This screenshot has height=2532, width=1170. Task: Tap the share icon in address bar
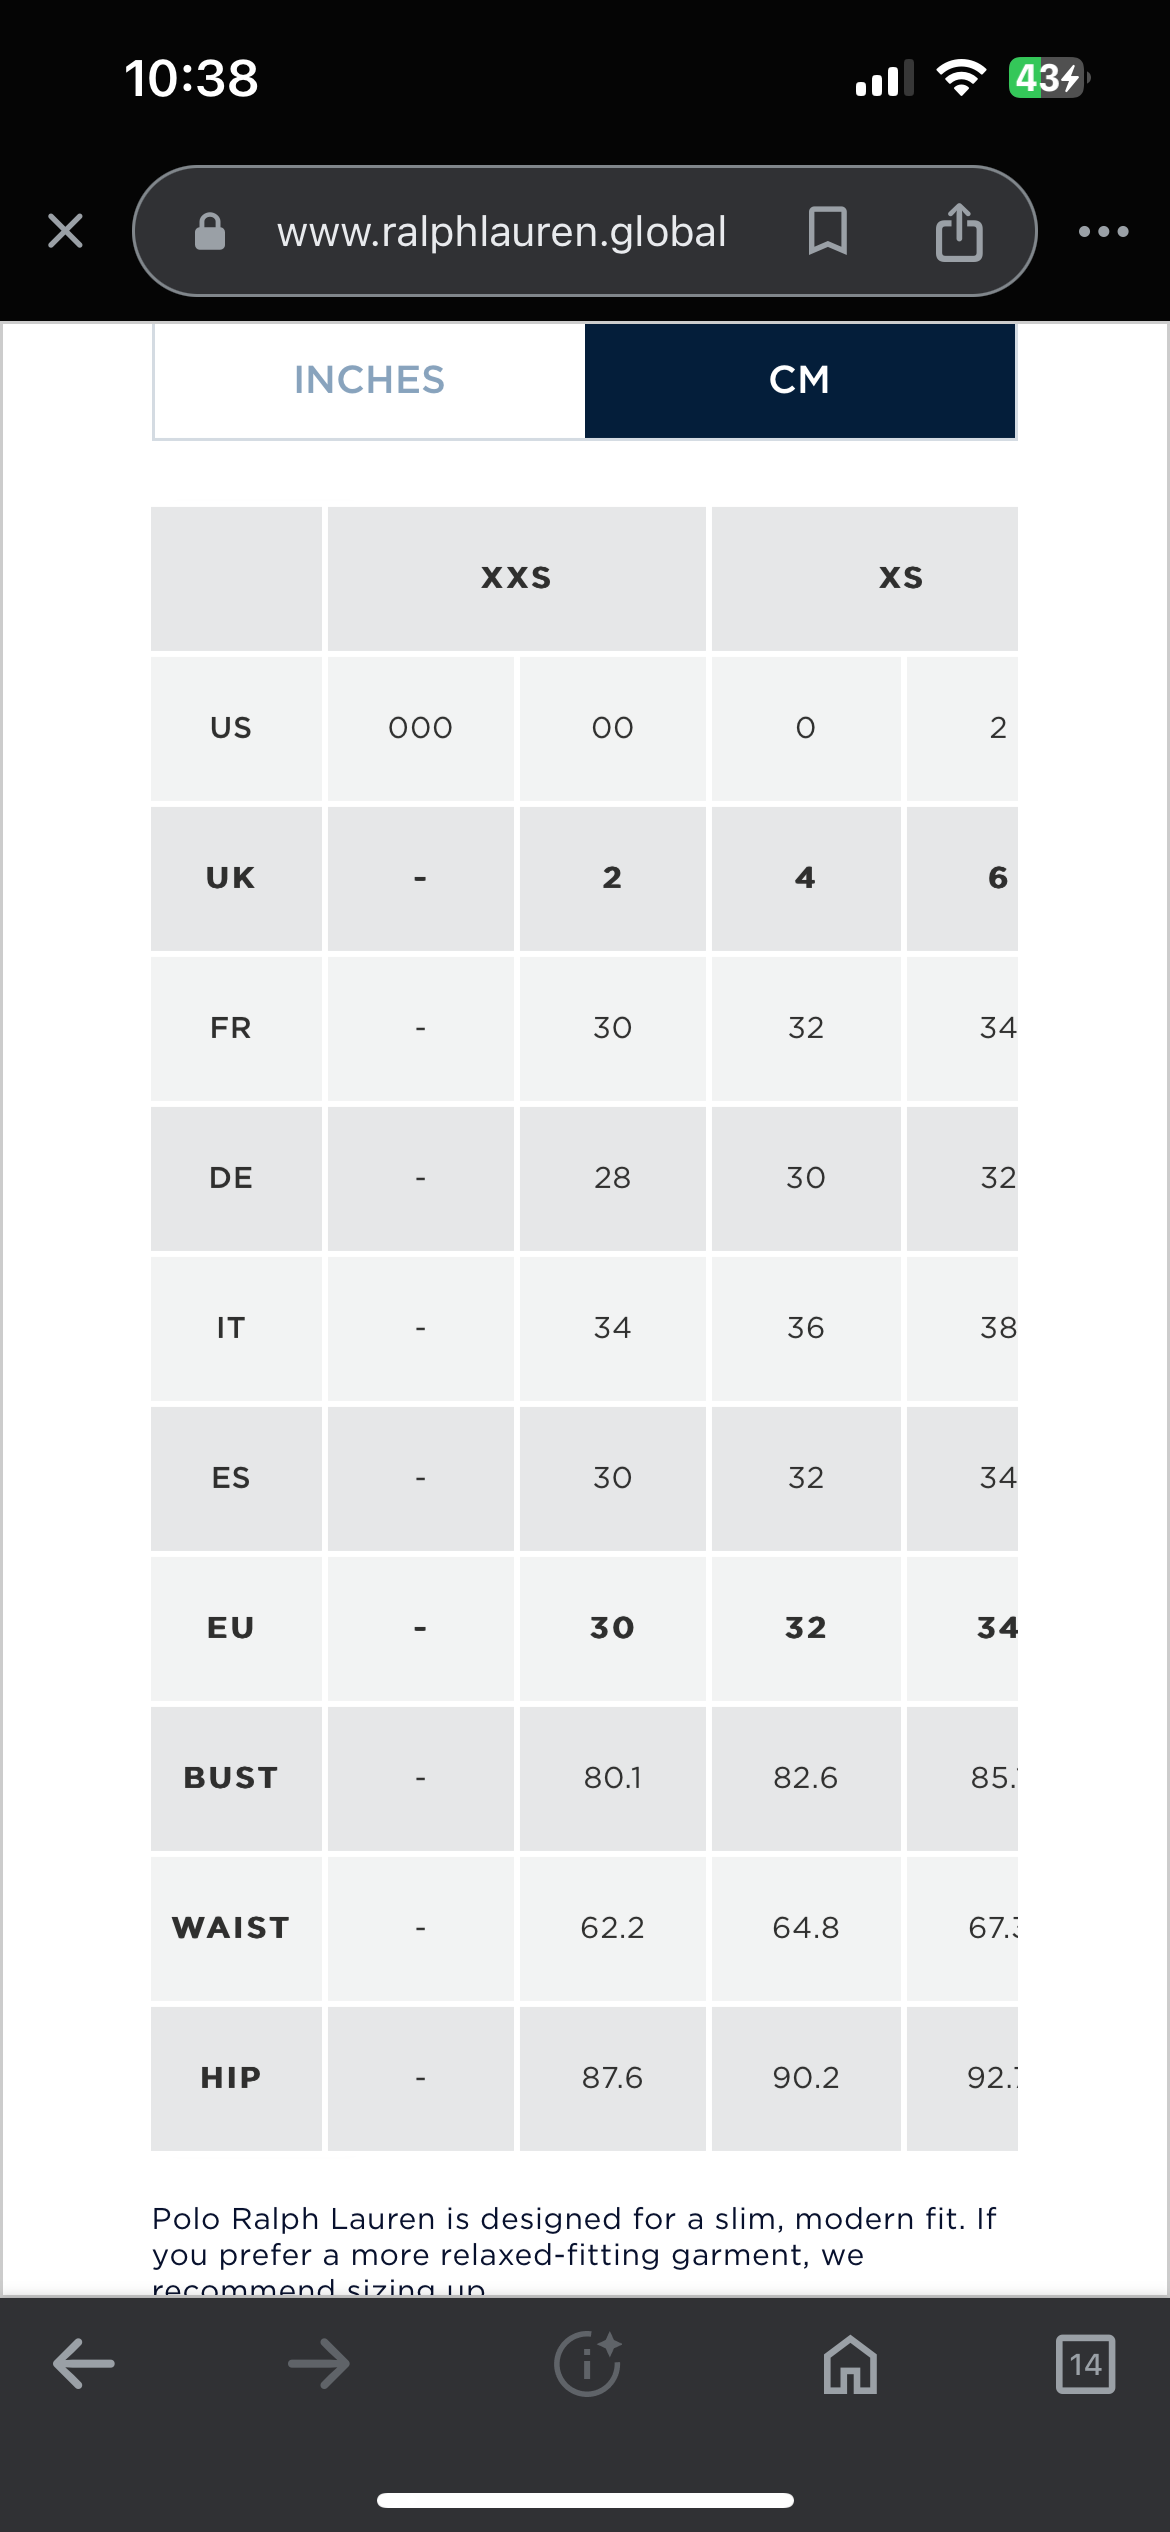(959, 231)
